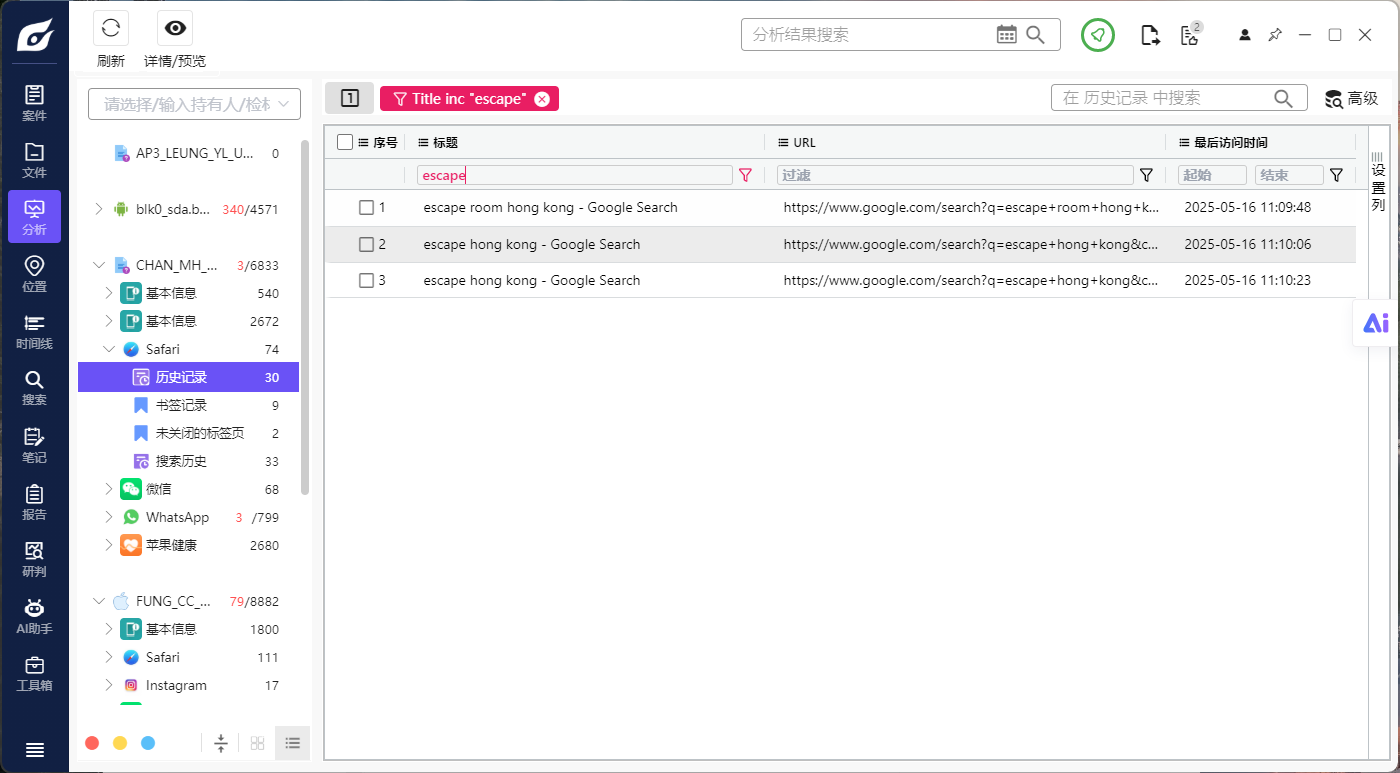Select 书签记录 bookmarks tree item
The width and height of the screenshot is (1400, 773).
coord(189,405)
